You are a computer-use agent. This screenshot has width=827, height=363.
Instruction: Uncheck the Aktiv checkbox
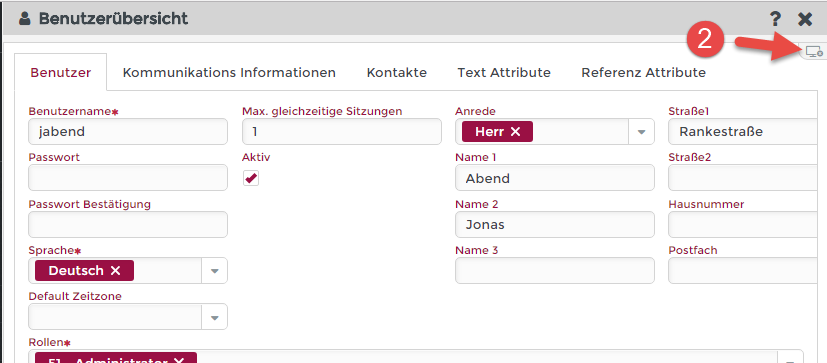[251, 178]
